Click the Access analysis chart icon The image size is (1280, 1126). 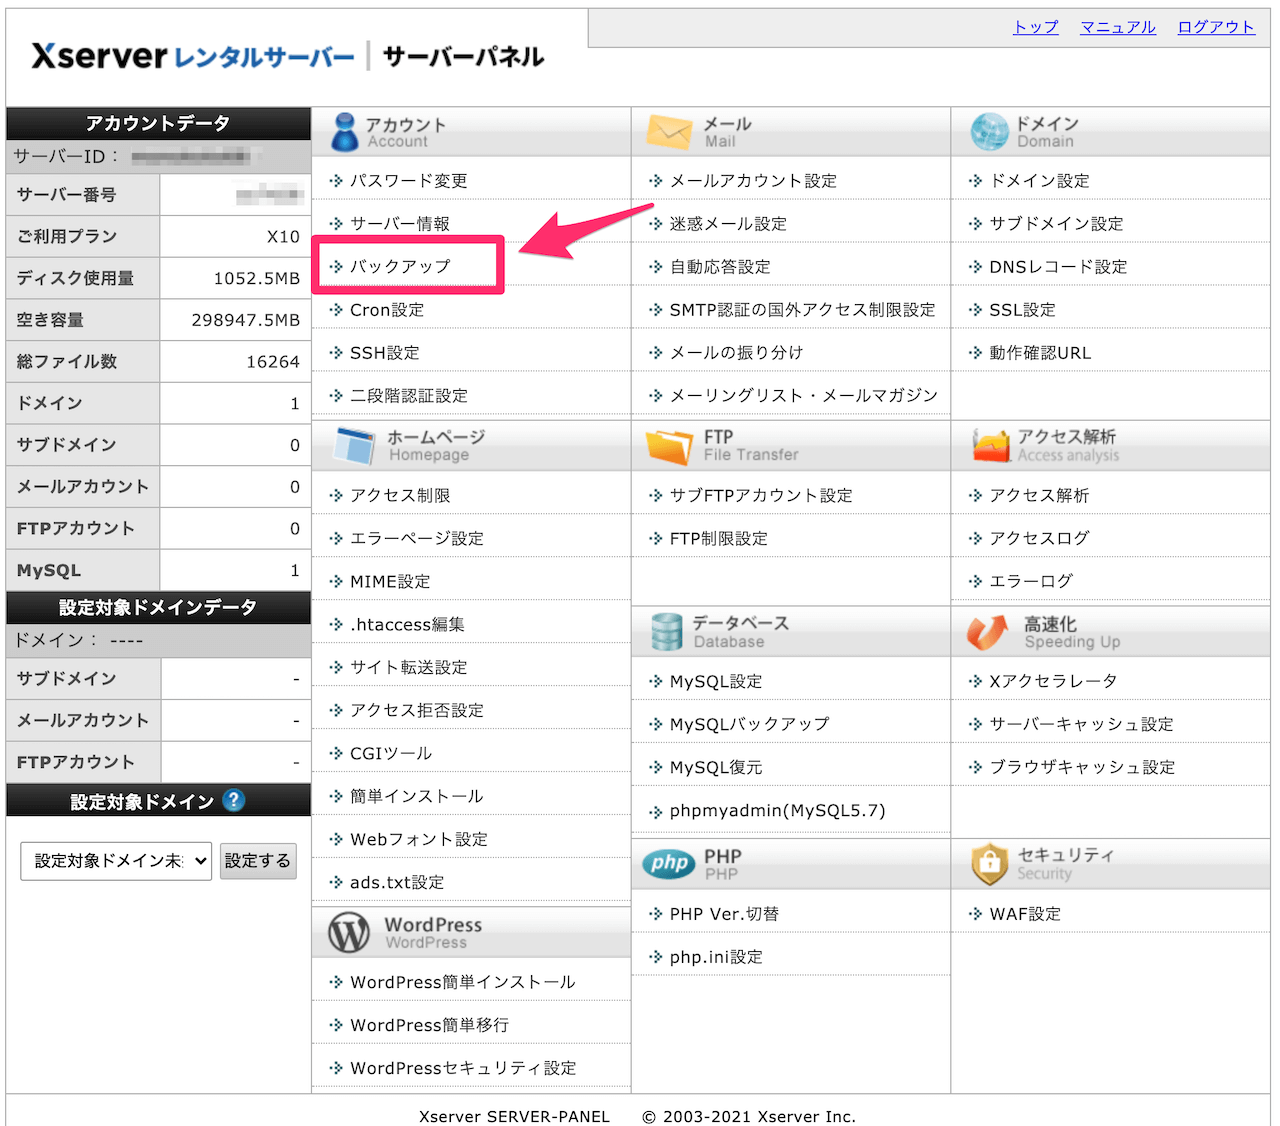[991, 446]
